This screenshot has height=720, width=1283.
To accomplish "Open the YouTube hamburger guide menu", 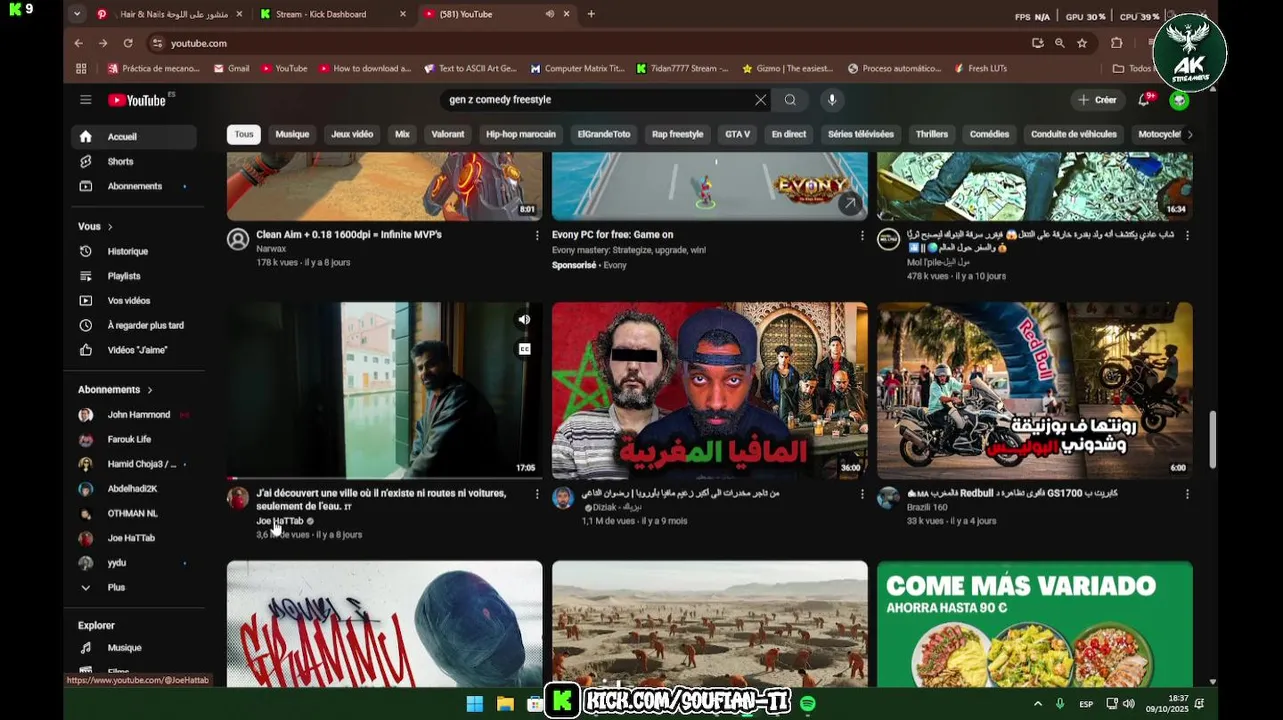I will coord(86,100).
